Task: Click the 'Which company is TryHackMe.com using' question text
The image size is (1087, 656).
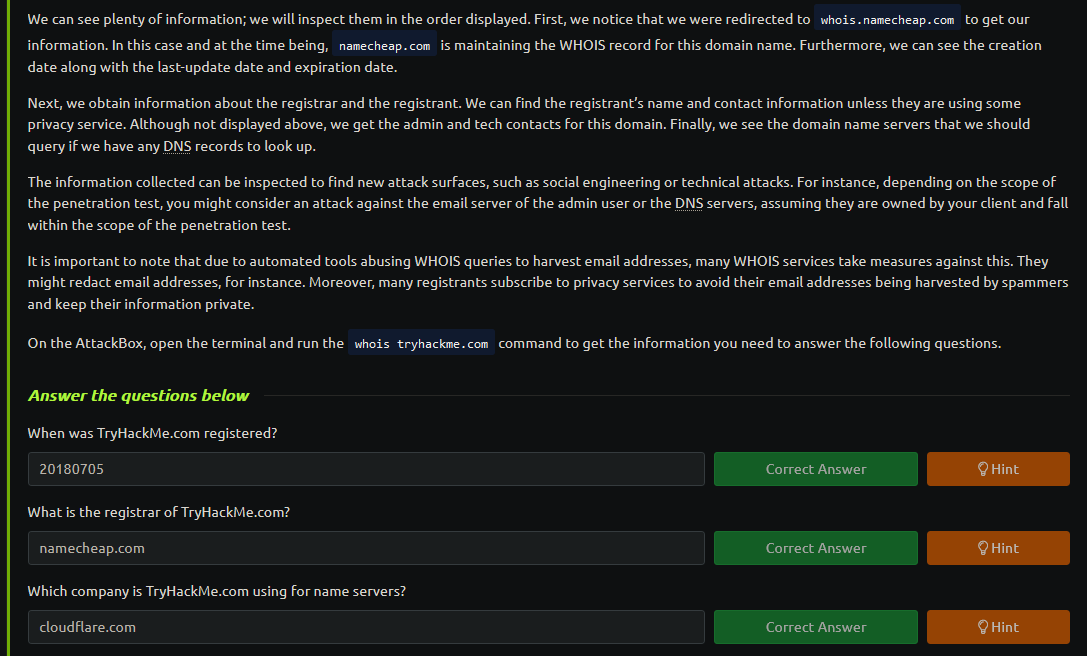Action: [216, 592]
